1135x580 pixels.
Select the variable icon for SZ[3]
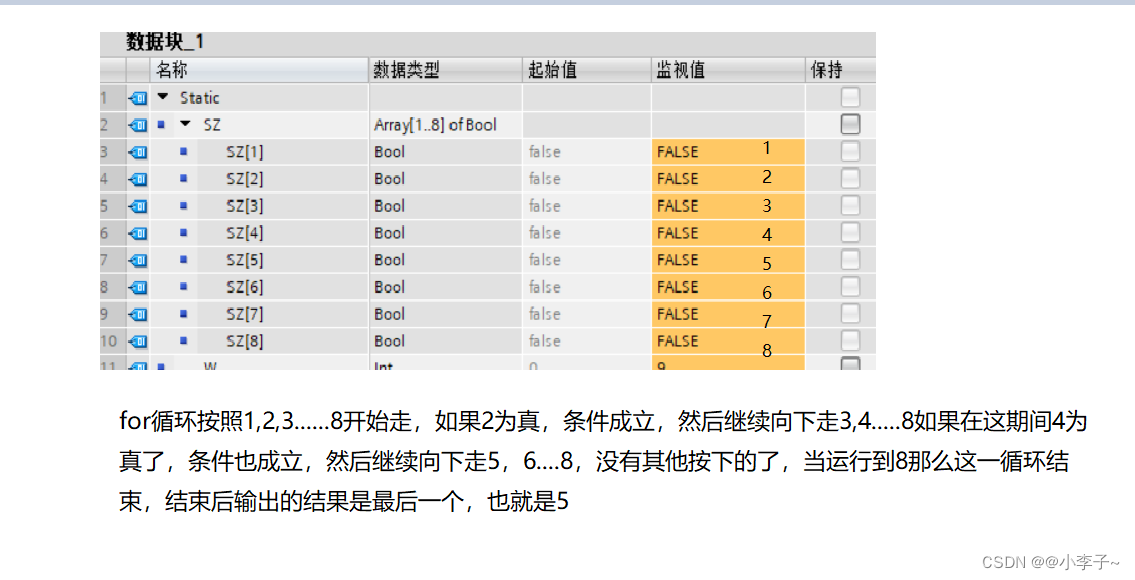[137, 205]
